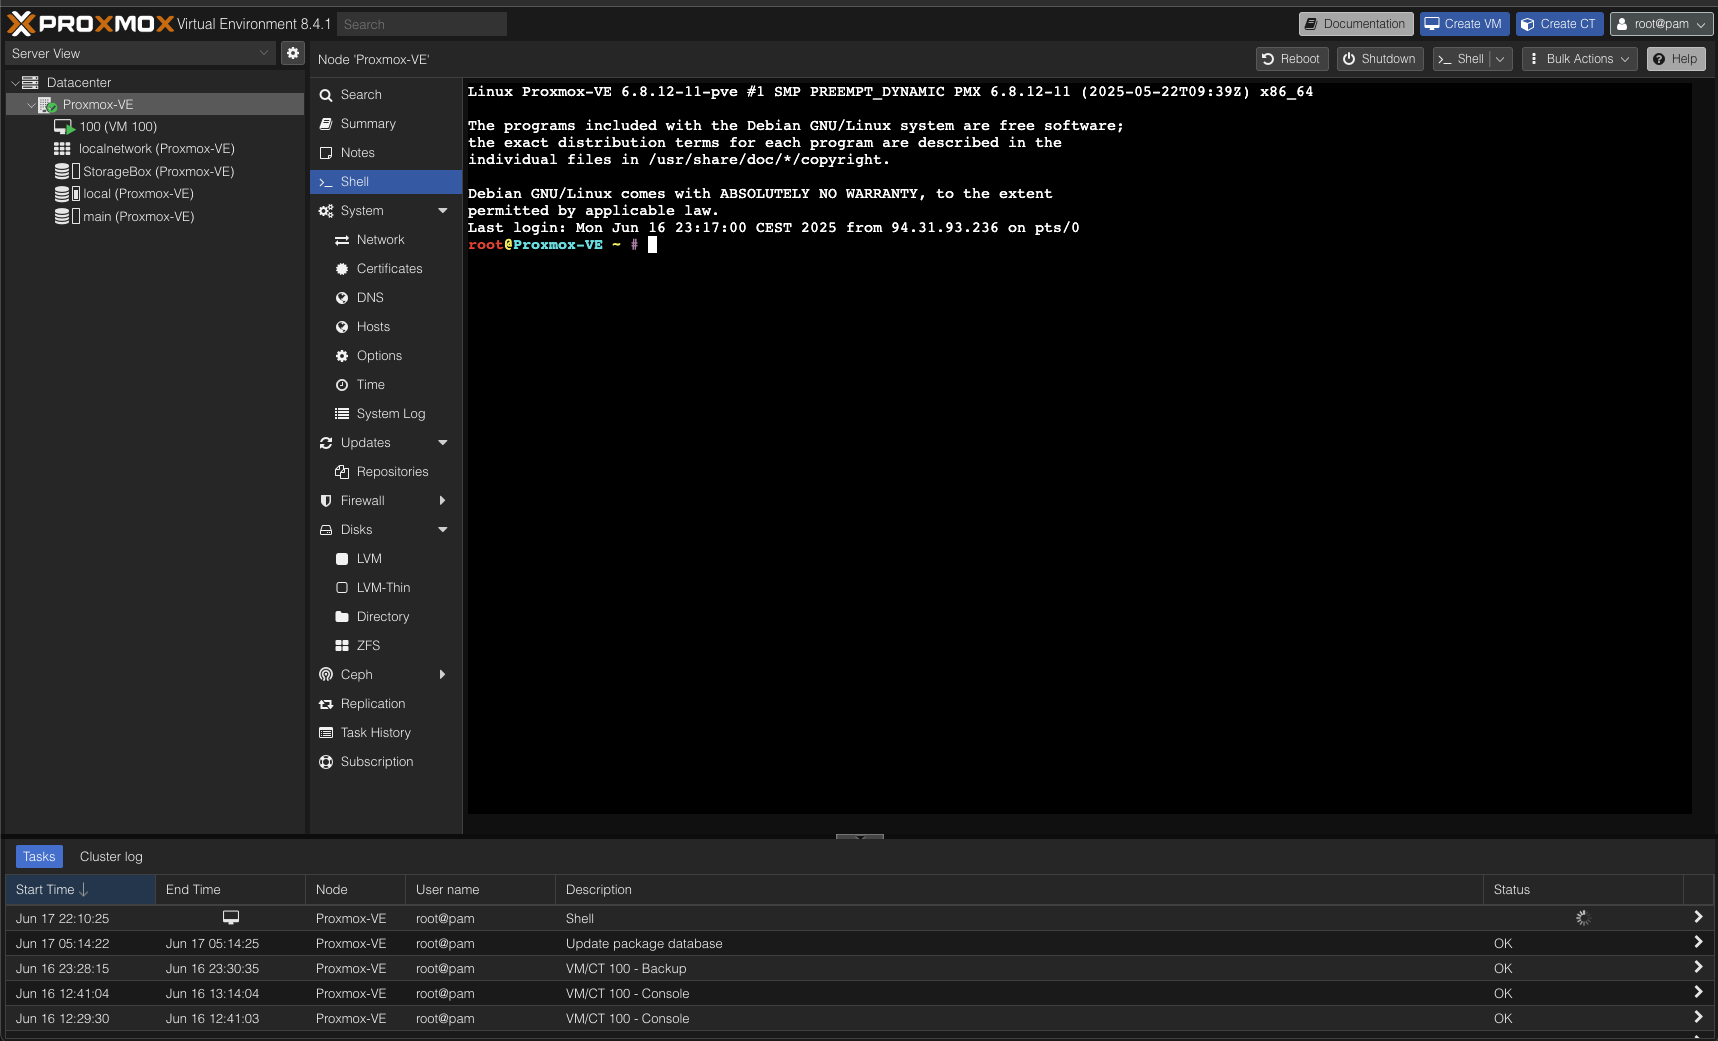Open local (Proxmox-VE) storage
Screen dimensions: 1718x1041
click(138, 194)
